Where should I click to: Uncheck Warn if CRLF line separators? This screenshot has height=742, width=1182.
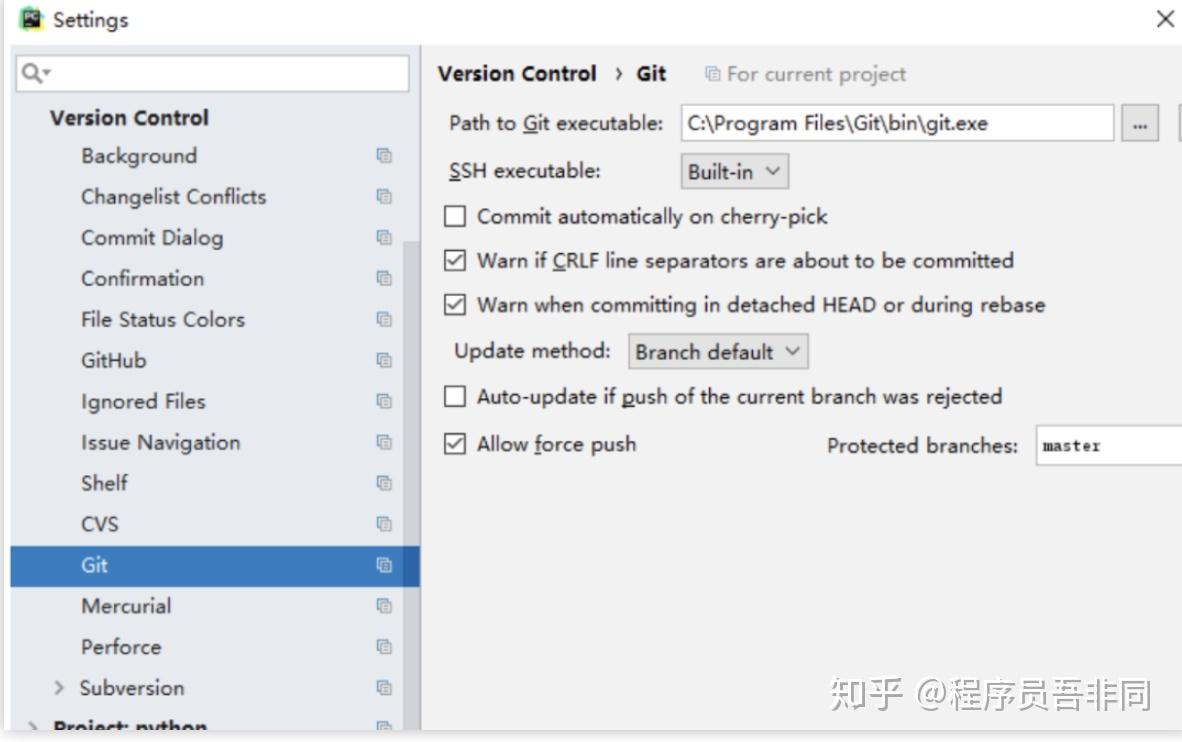click(455, 261)
